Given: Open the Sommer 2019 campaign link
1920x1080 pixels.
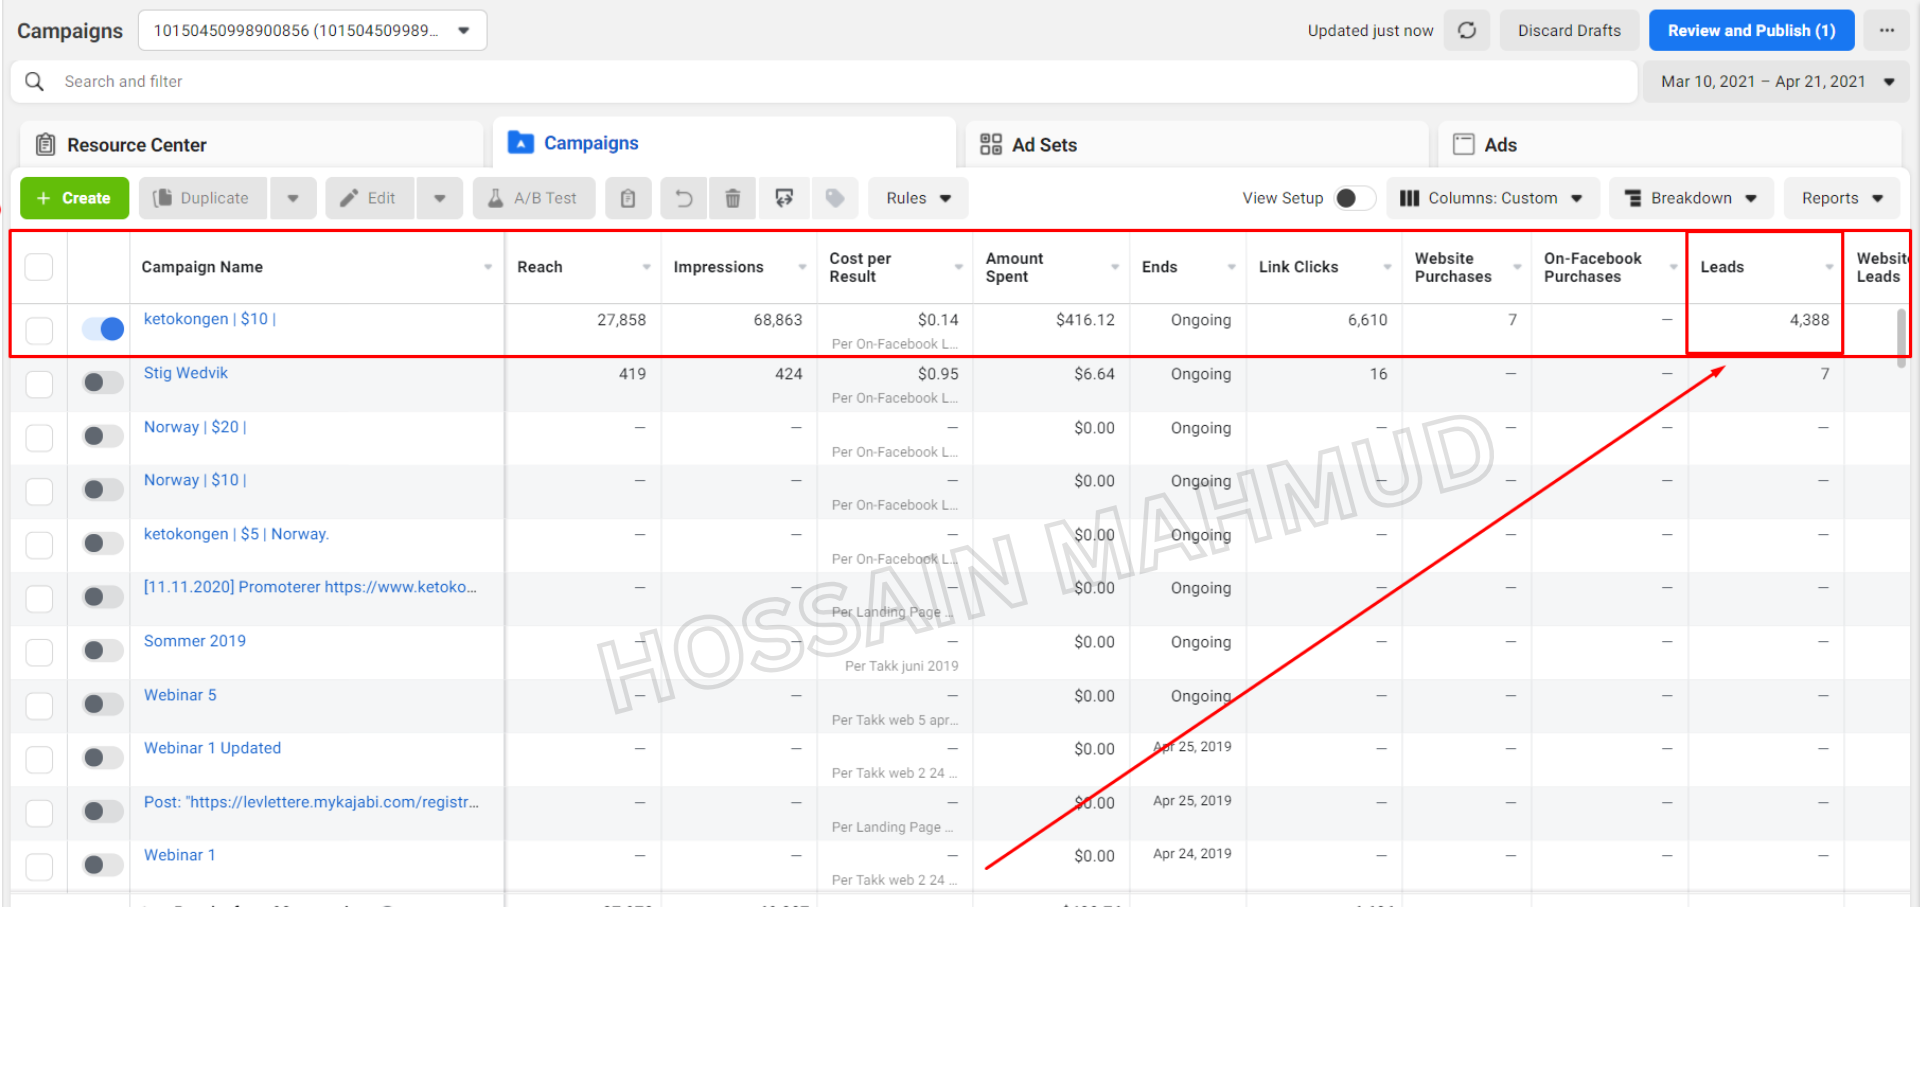Looking at the screenshot, I should click(x=195, y=641).
